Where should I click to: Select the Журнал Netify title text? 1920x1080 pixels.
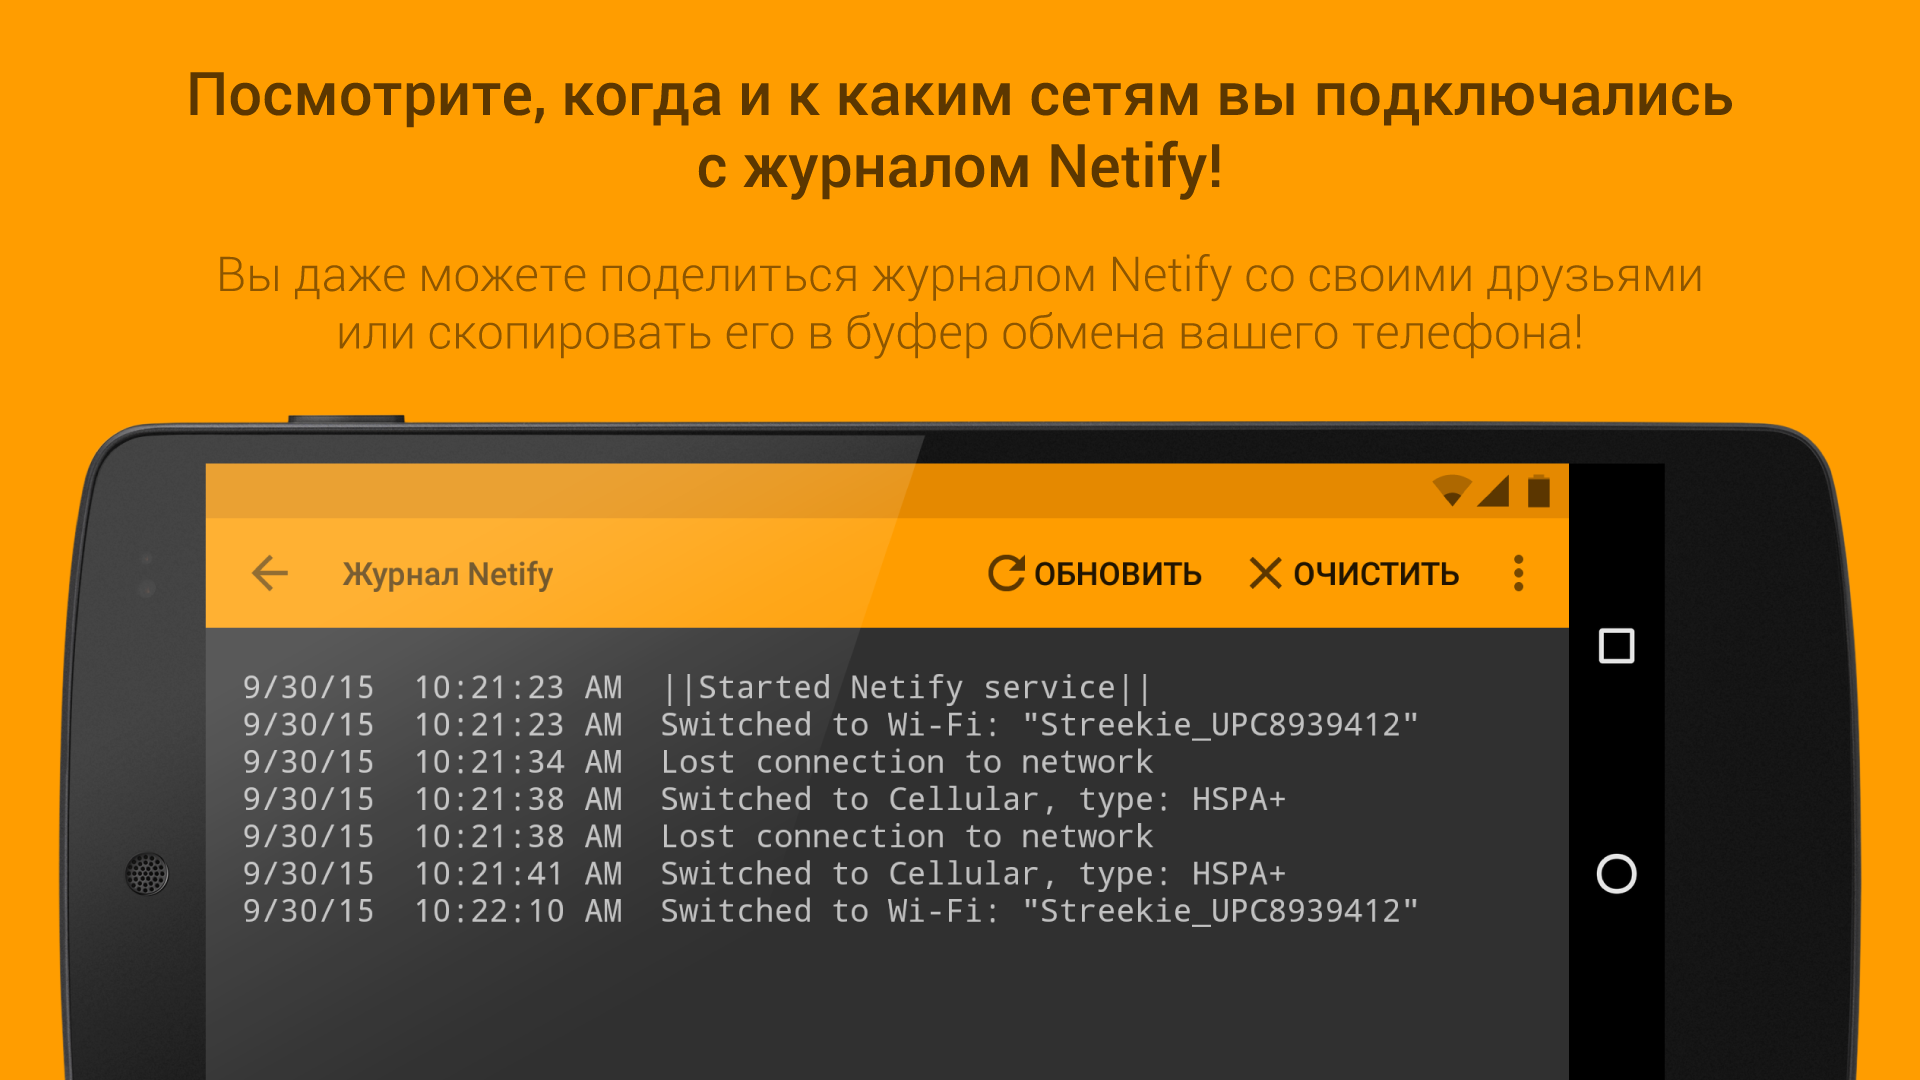pyautogui.click(x=447, y=574)
